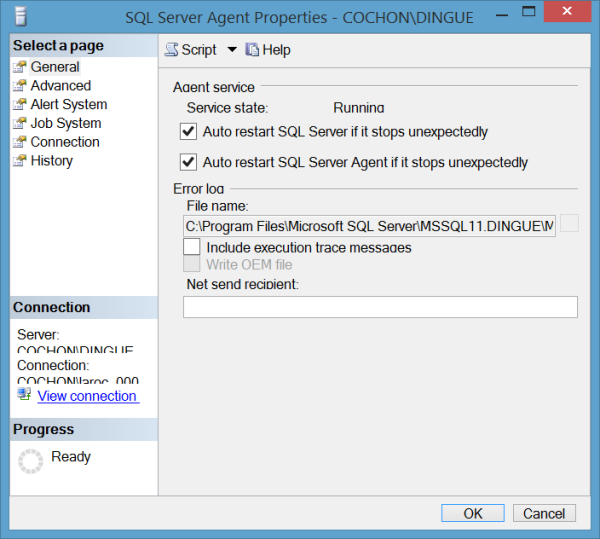Click the server icon in title bar
600x539 pixels.
coord(21,17)
